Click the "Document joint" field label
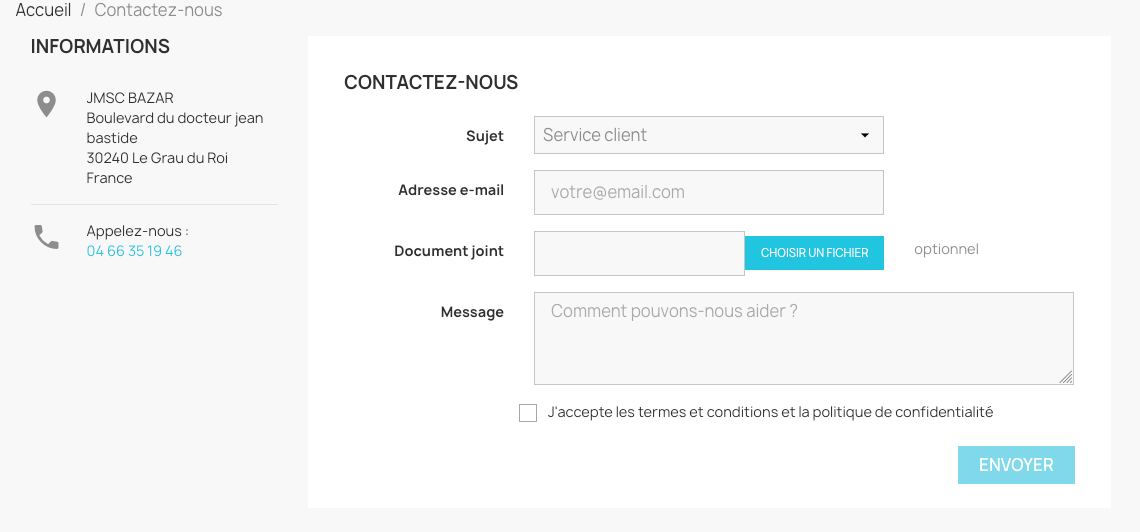 (x=449, y=251)
